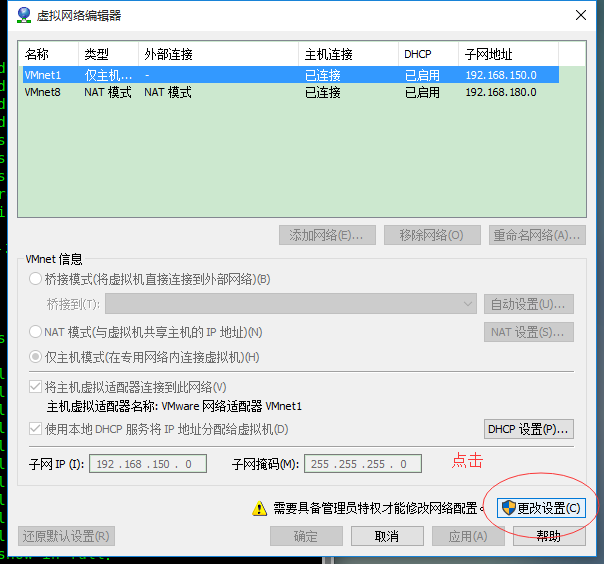The width and height of the screenshot is (604, 564).
Task: Click VMnet8 已启用 DHCP cell
Action: pos(422,92)
